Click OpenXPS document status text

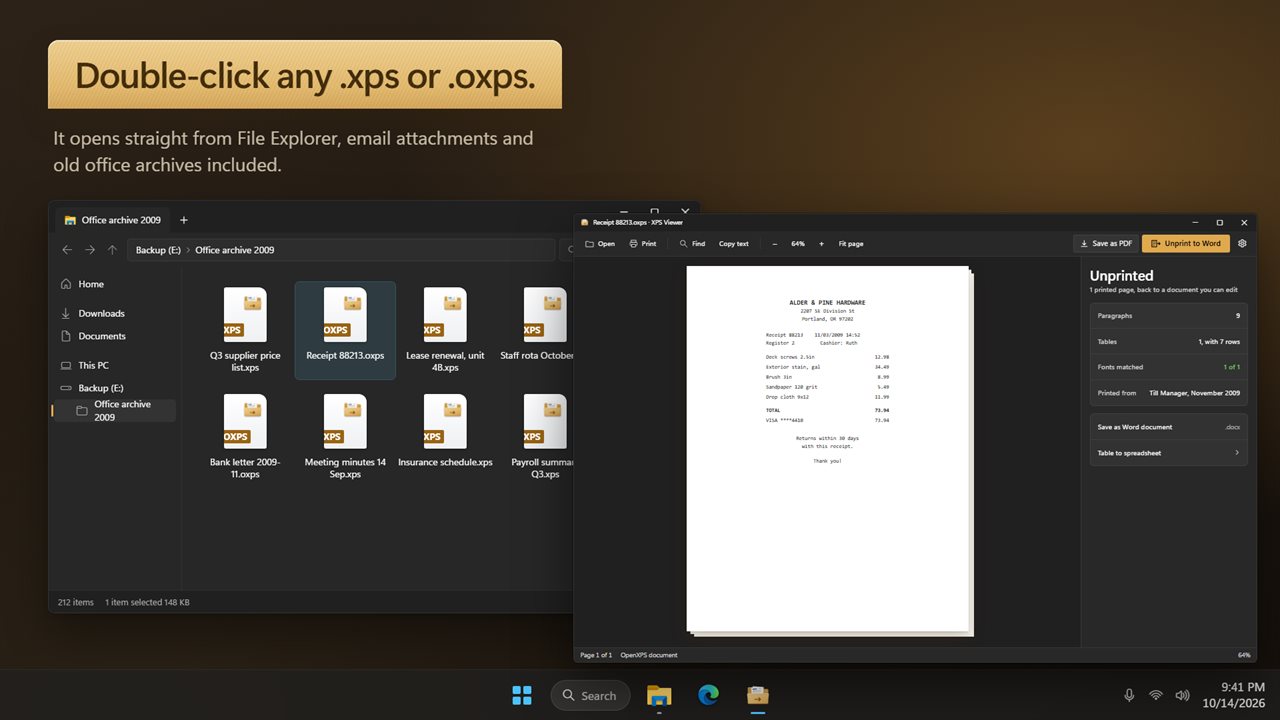click(649, 655)
